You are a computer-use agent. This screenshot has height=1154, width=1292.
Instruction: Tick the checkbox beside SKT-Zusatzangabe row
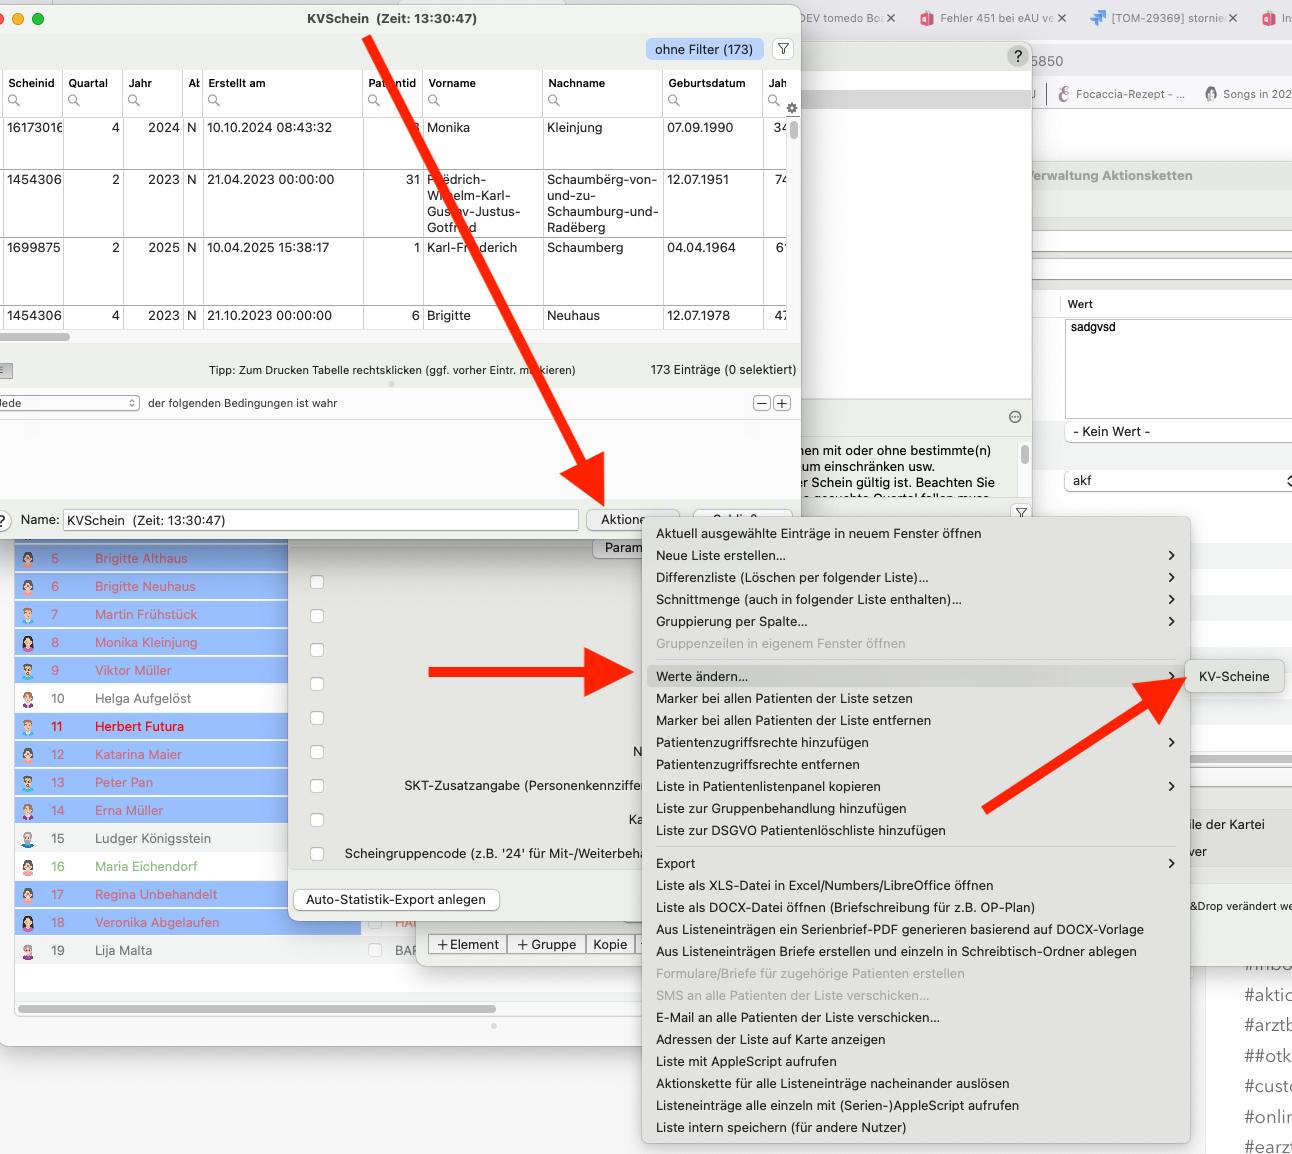click(317, 786)
